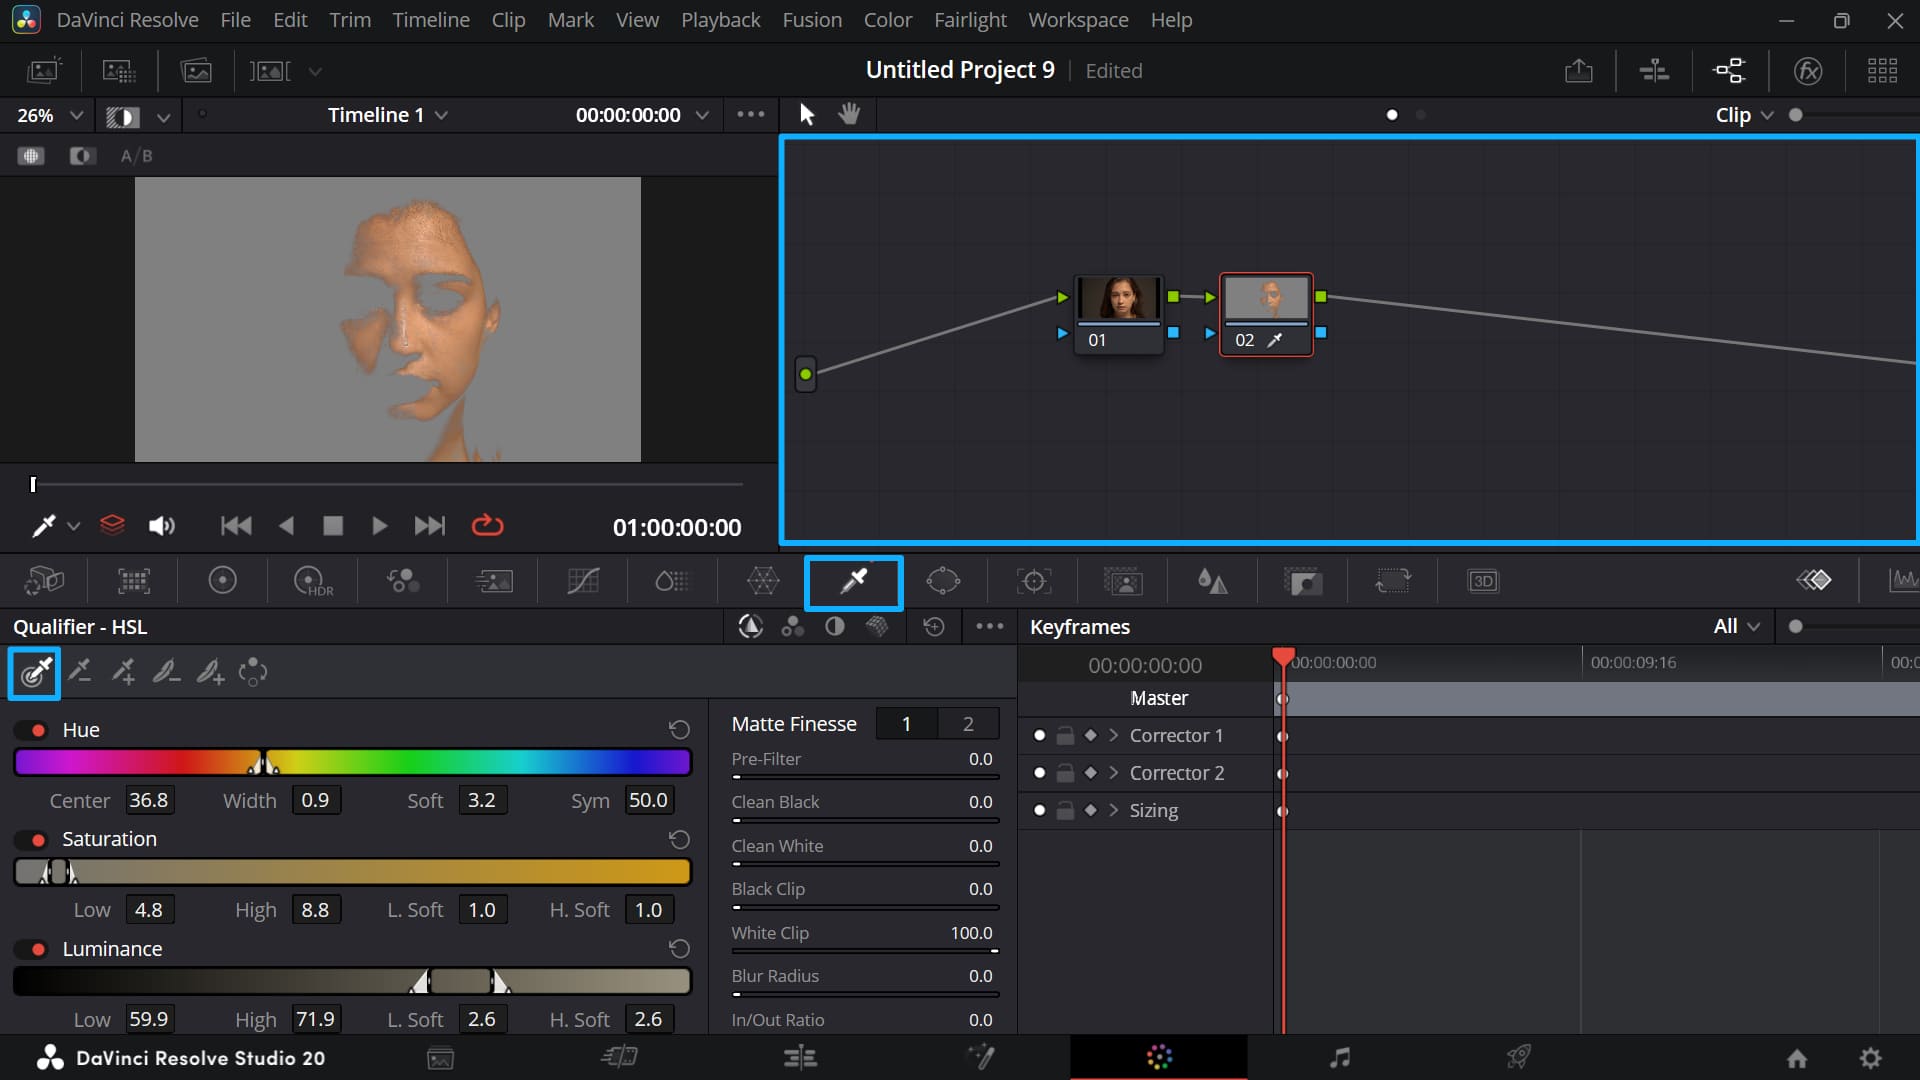Open the HDR grading palette
Viewport: 1920px width, 1080px height.
pyautogui.click(x=312, y=580)
